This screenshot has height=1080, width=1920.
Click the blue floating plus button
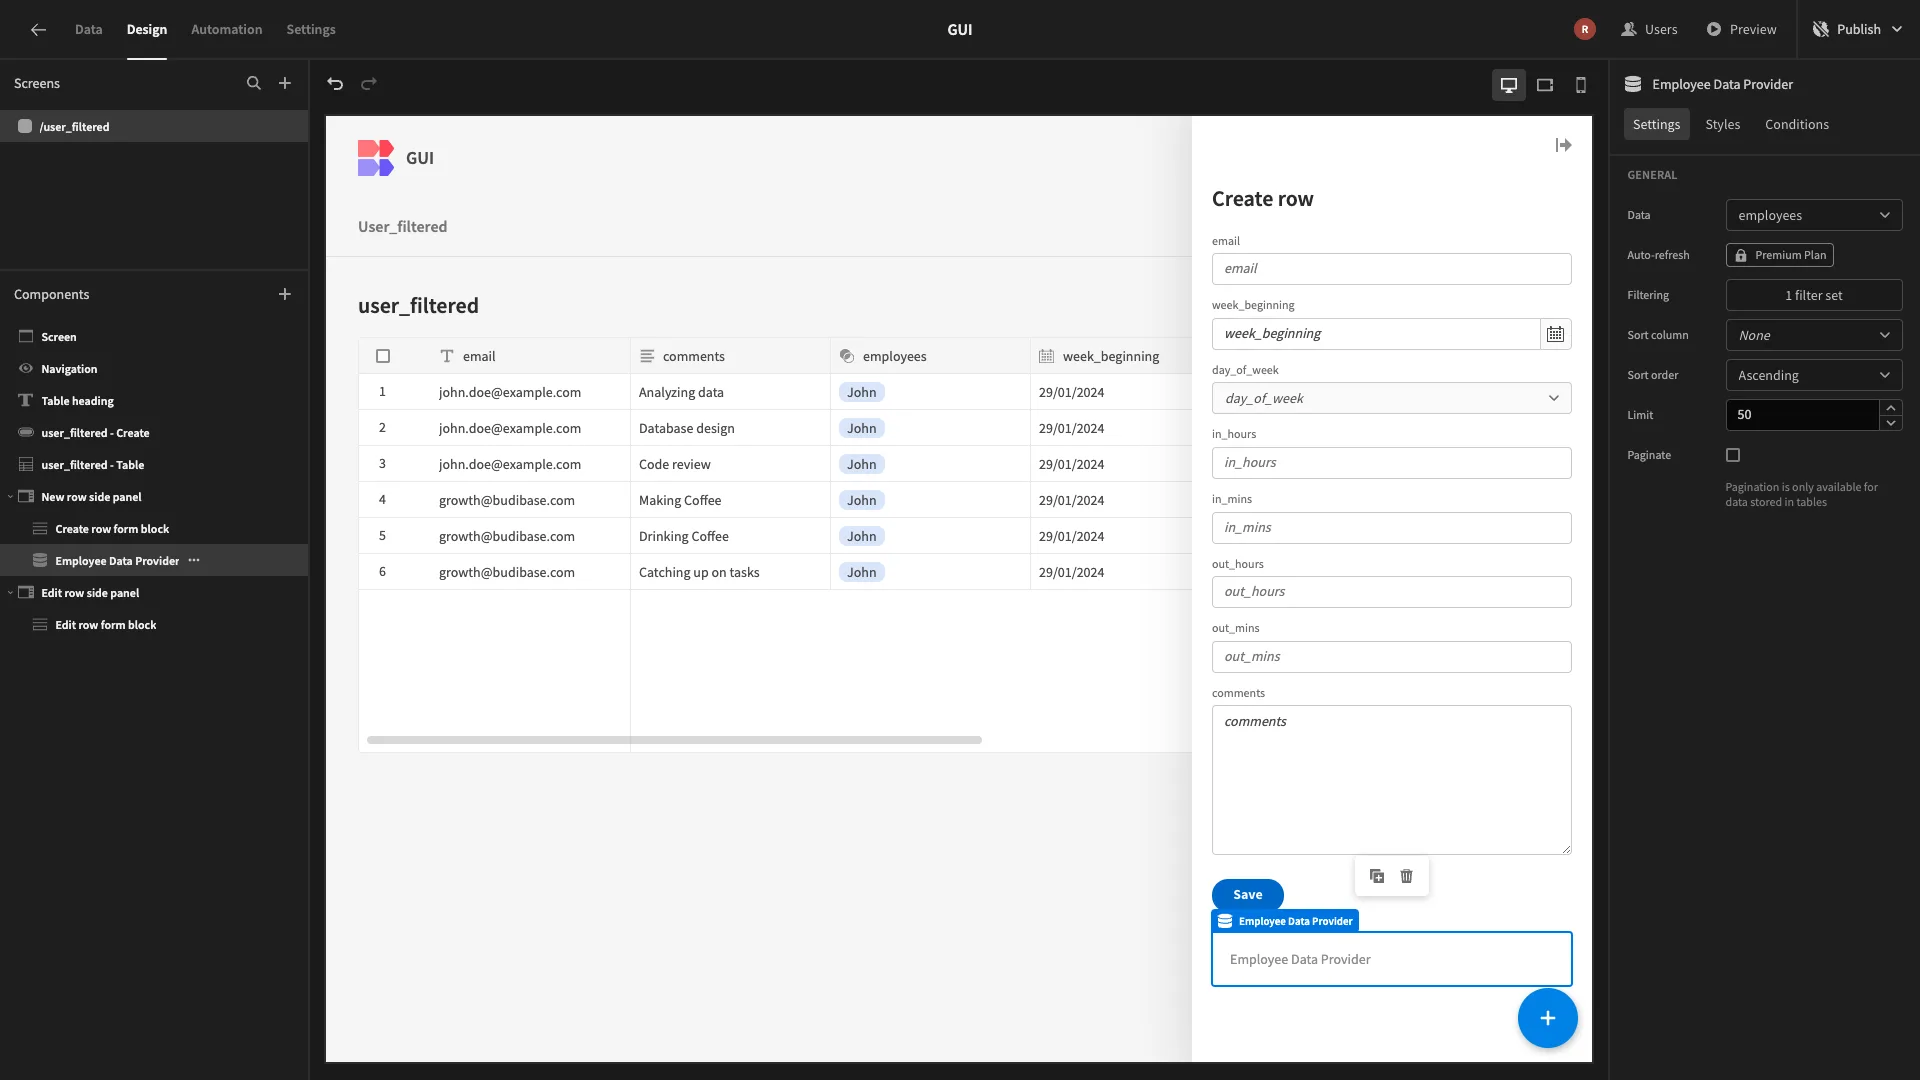click(1547, 1018)
